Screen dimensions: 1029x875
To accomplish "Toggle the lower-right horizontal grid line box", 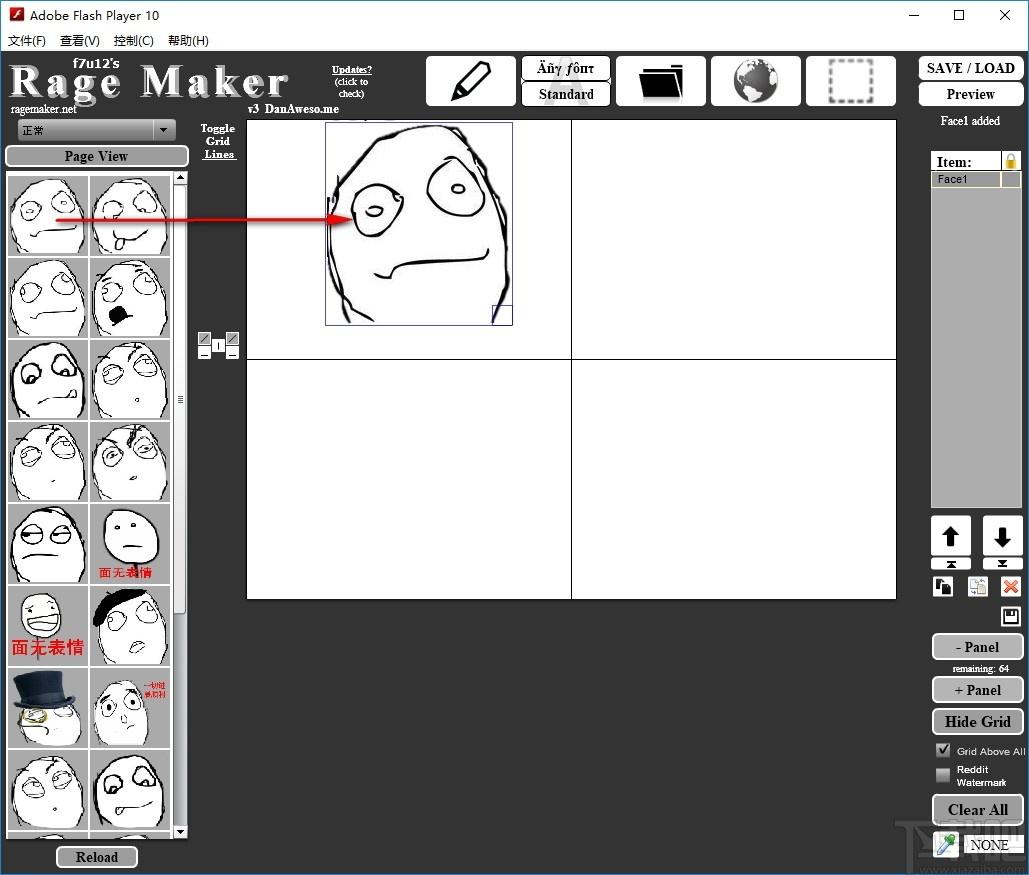I will pyautogui.click(x=232, y=353).
